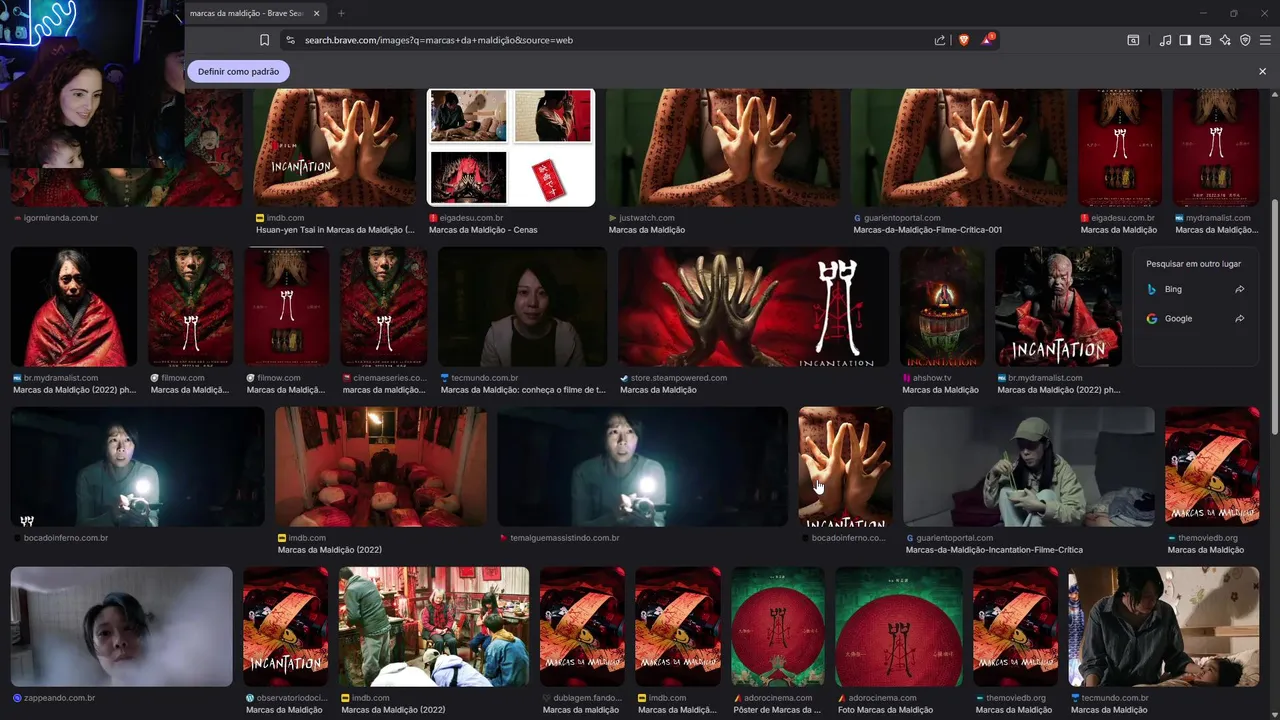The image size is (1280, 720).
Task: Open the bocadoinferno.com.br flashlight image
Action: click(x=138, y=467)
